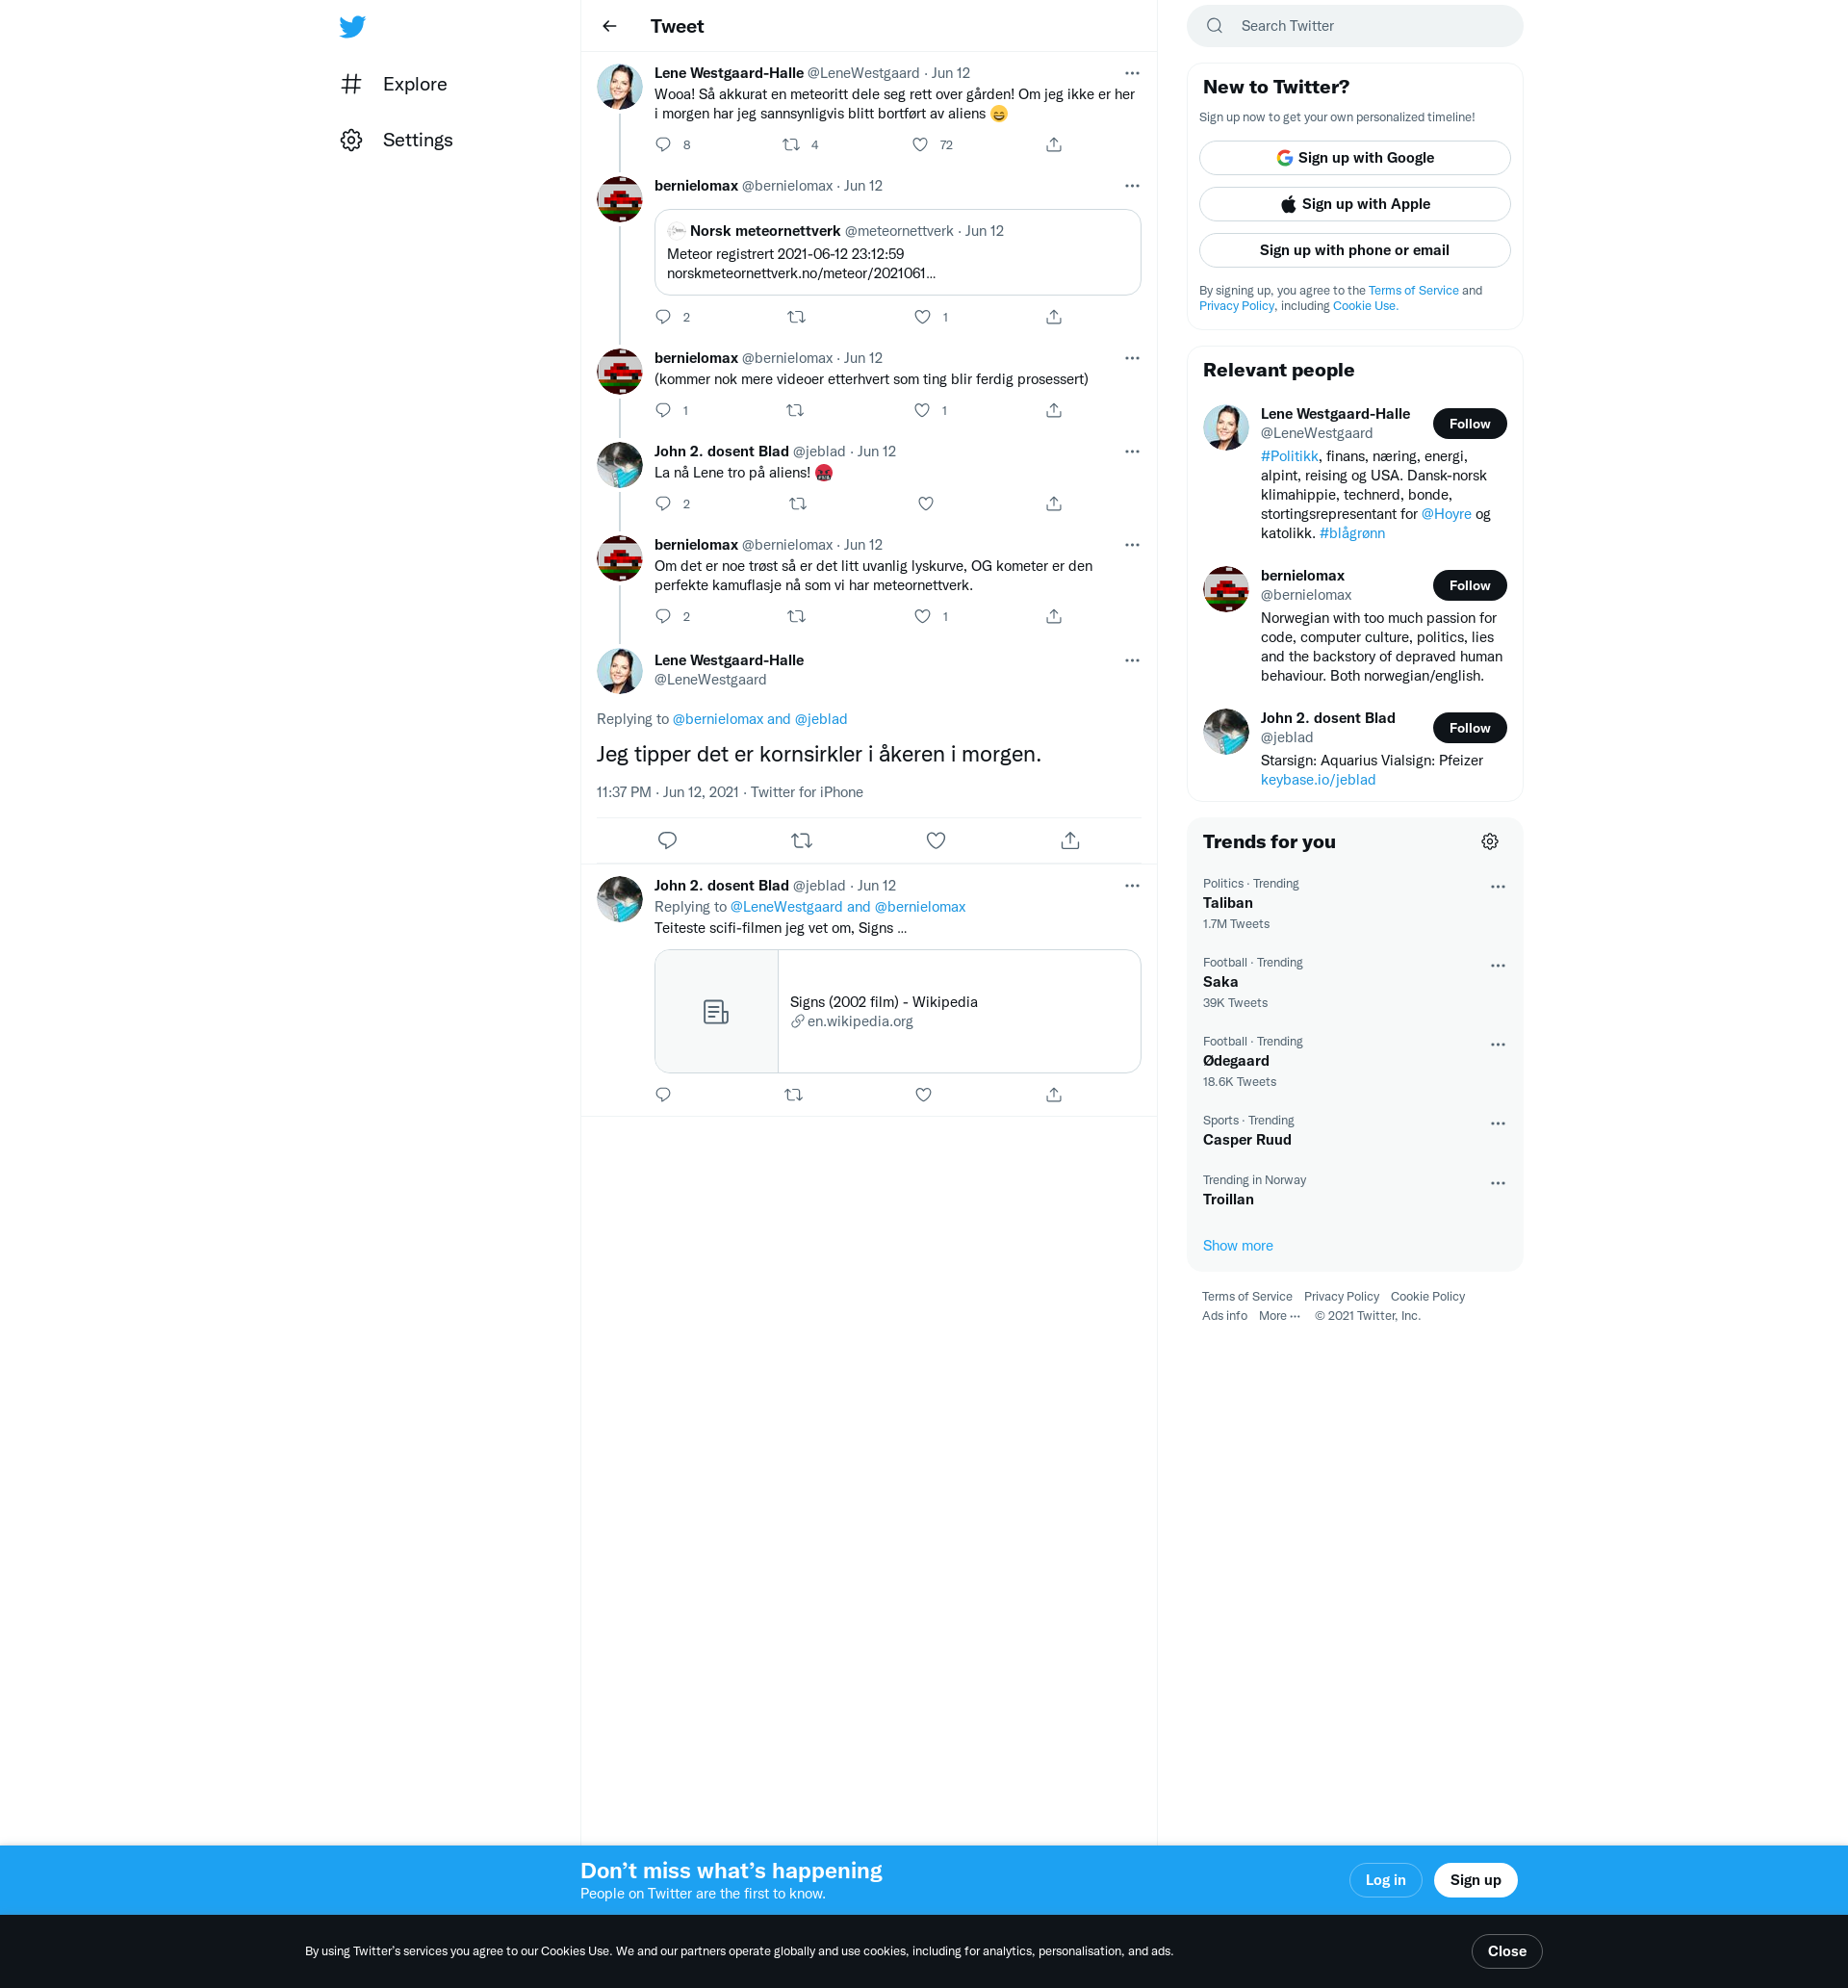The width and height of the screenshot is (1848, 1988).
Task: Reply to Lene's meteoritt tweet
Action: 663,145
